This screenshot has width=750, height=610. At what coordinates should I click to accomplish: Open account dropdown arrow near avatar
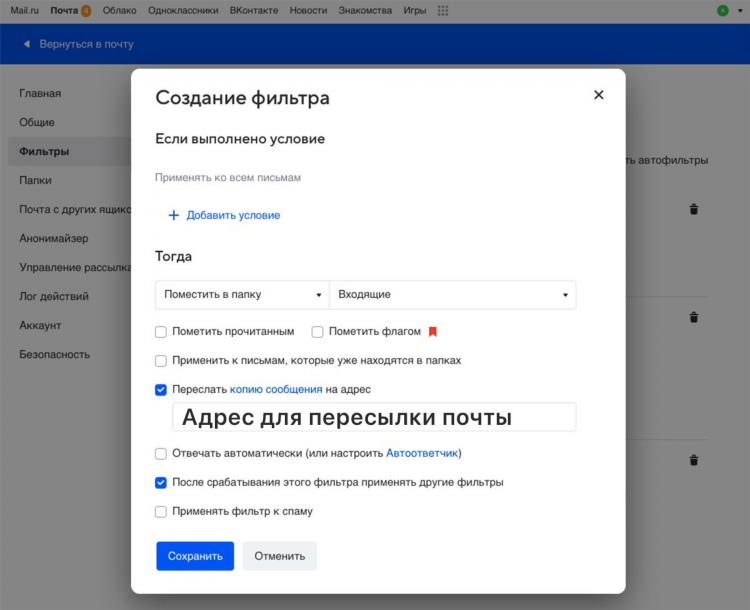click(x=740, y=11)
